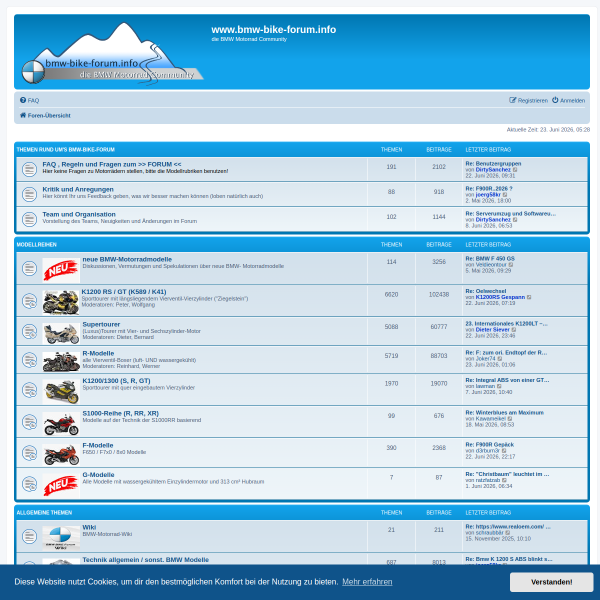Open the Allgemeine Themen category header
The height and width of the screenshot is (600, 600).
coord(44,513)
